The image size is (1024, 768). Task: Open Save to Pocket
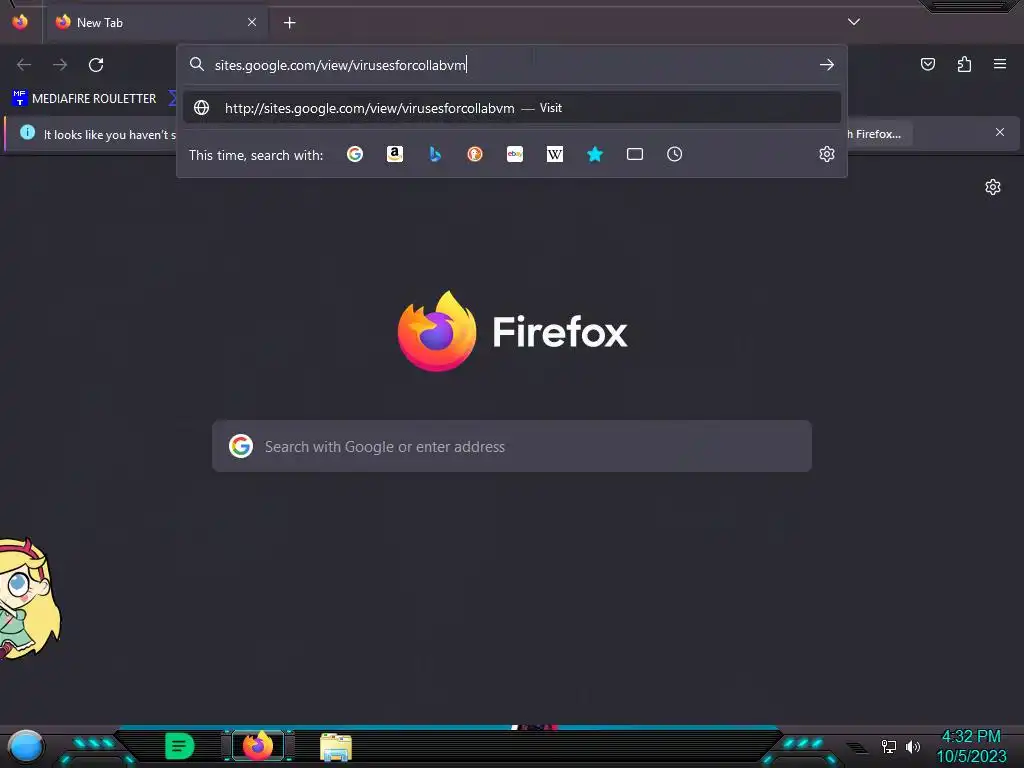[928, 64]
